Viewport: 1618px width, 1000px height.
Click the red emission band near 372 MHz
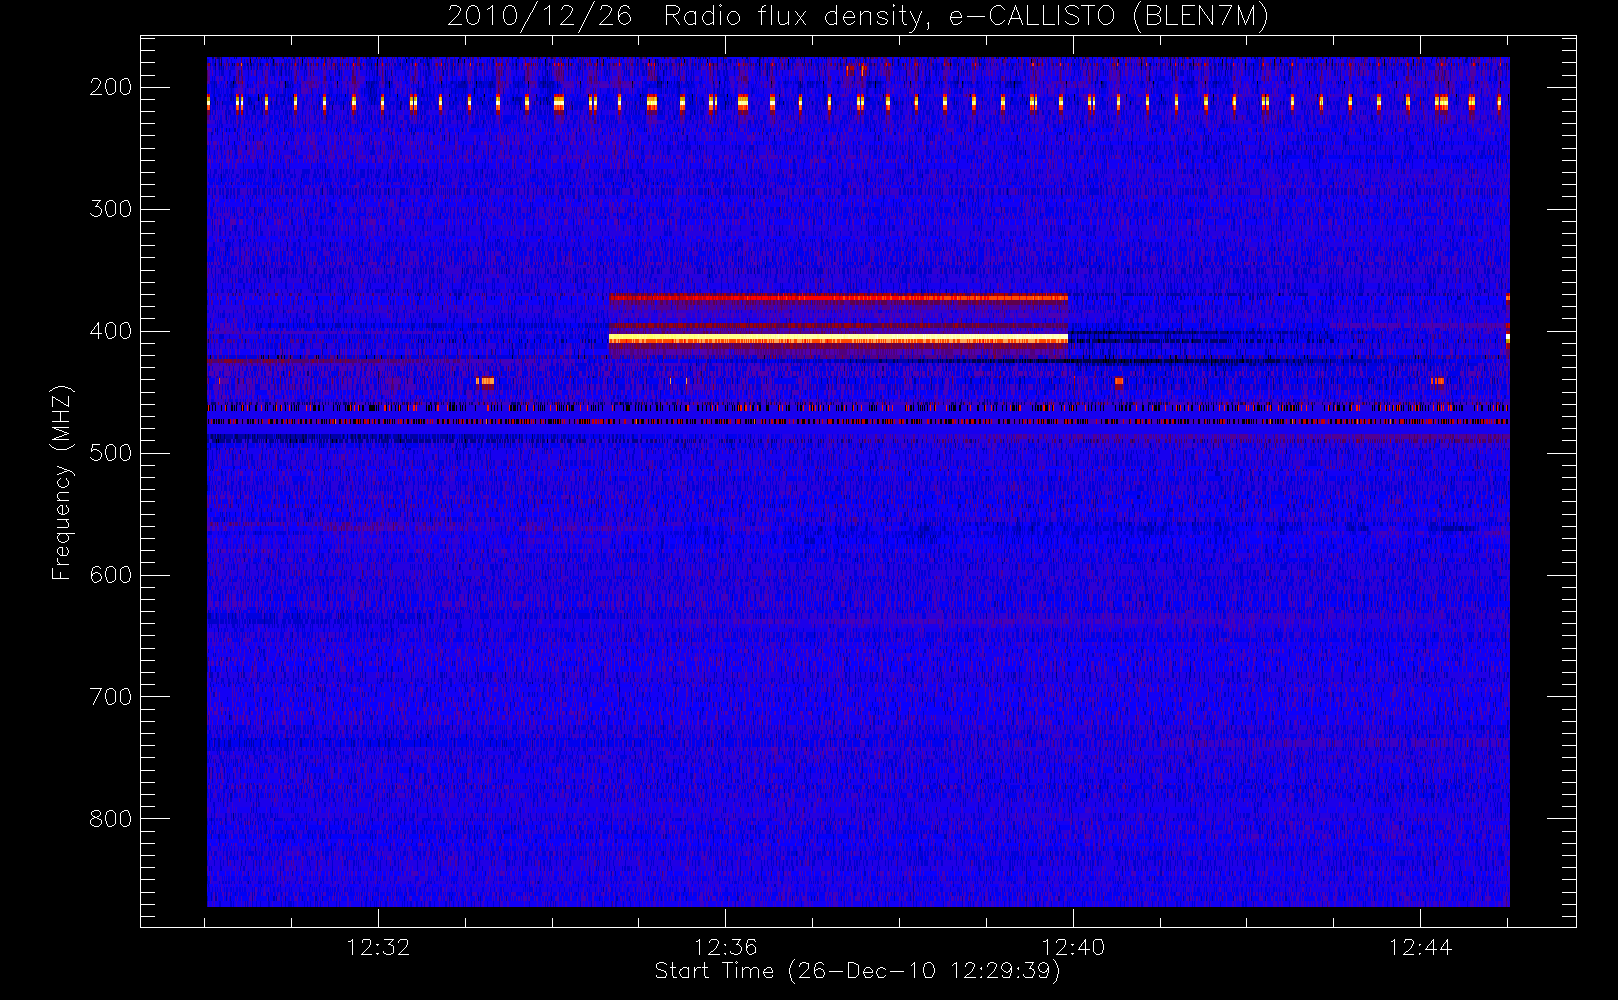point(838,297)
